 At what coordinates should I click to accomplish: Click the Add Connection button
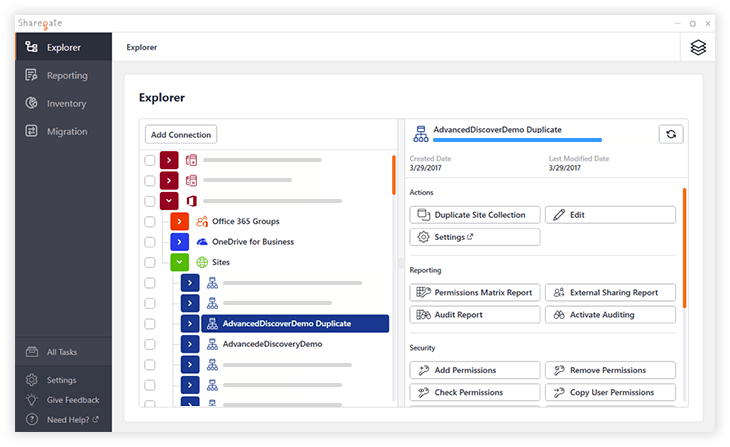[x=181, y=135]
